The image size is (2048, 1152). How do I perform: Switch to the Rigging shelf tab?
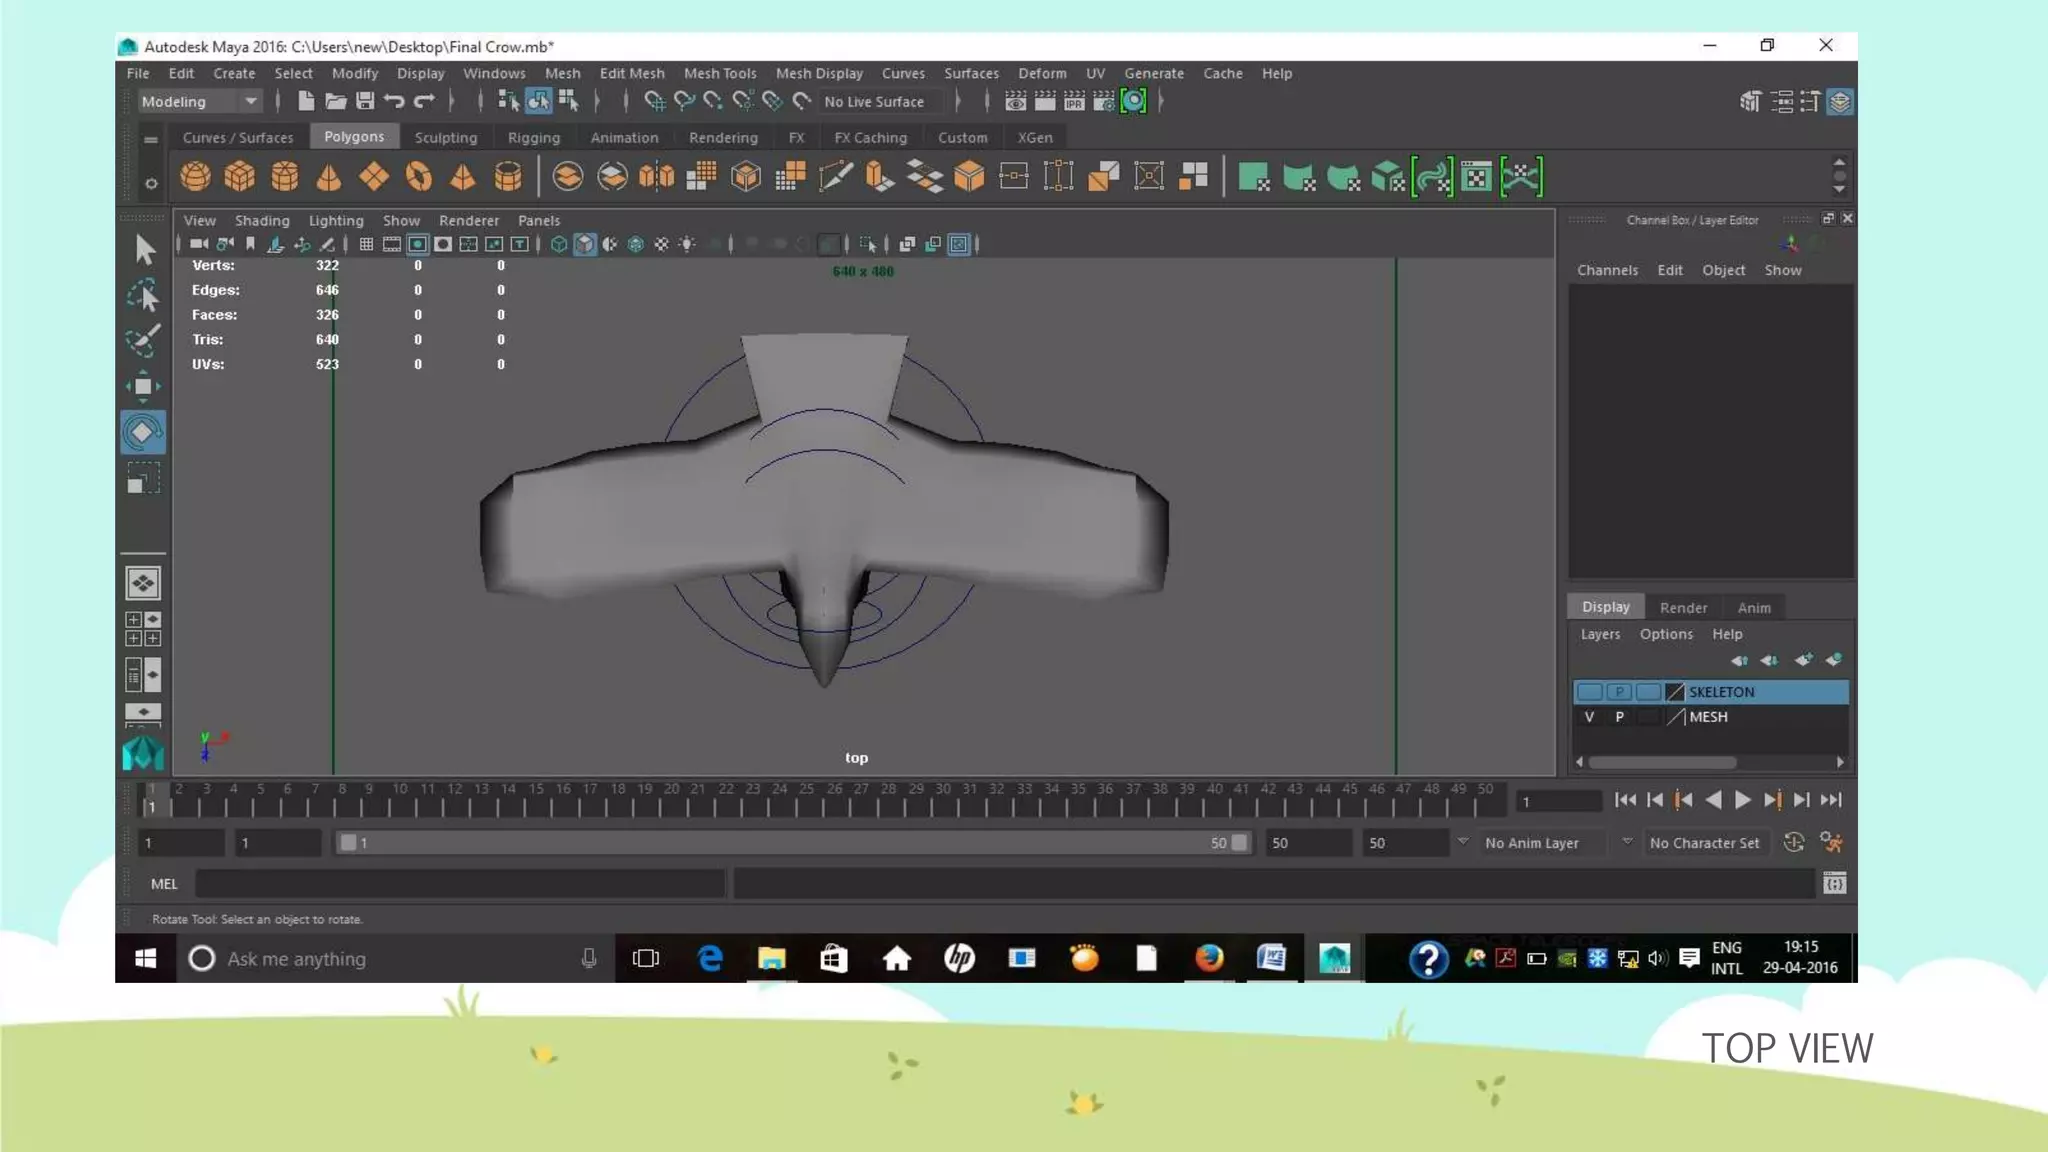(x=533, y=137)
